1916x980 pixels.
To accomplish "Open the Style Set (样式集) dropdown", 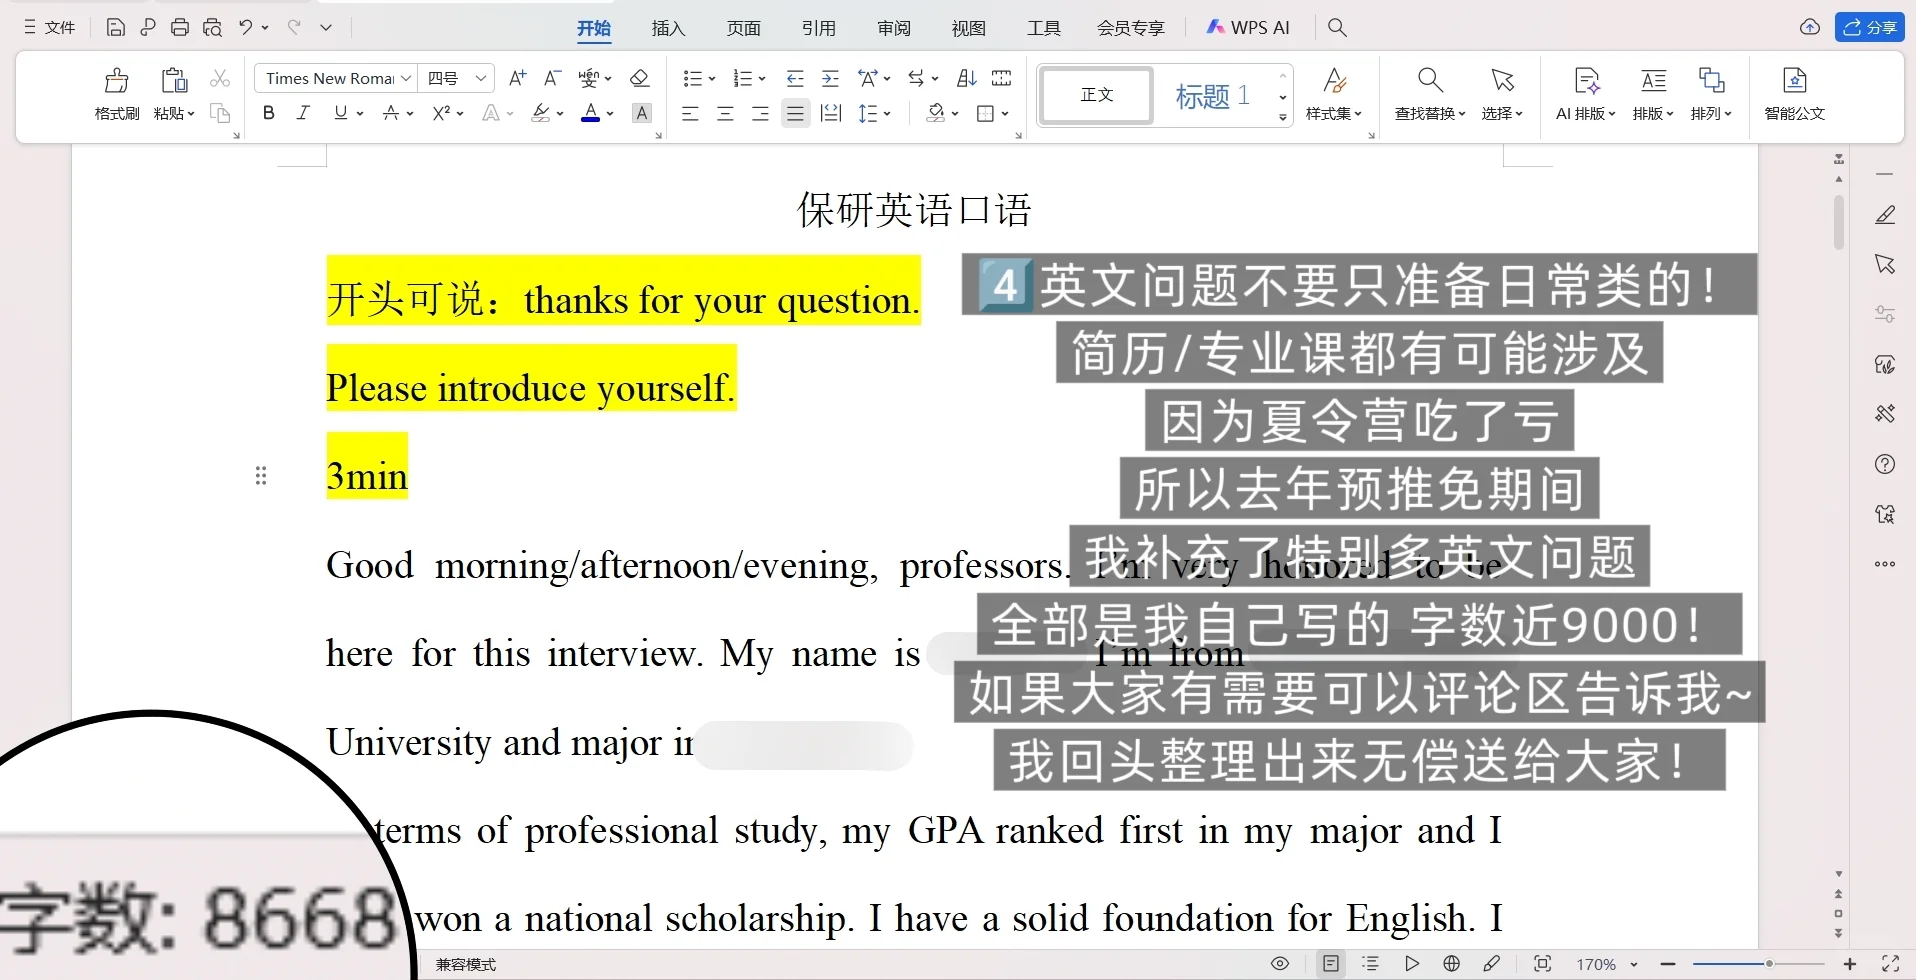I will 1334,95.
